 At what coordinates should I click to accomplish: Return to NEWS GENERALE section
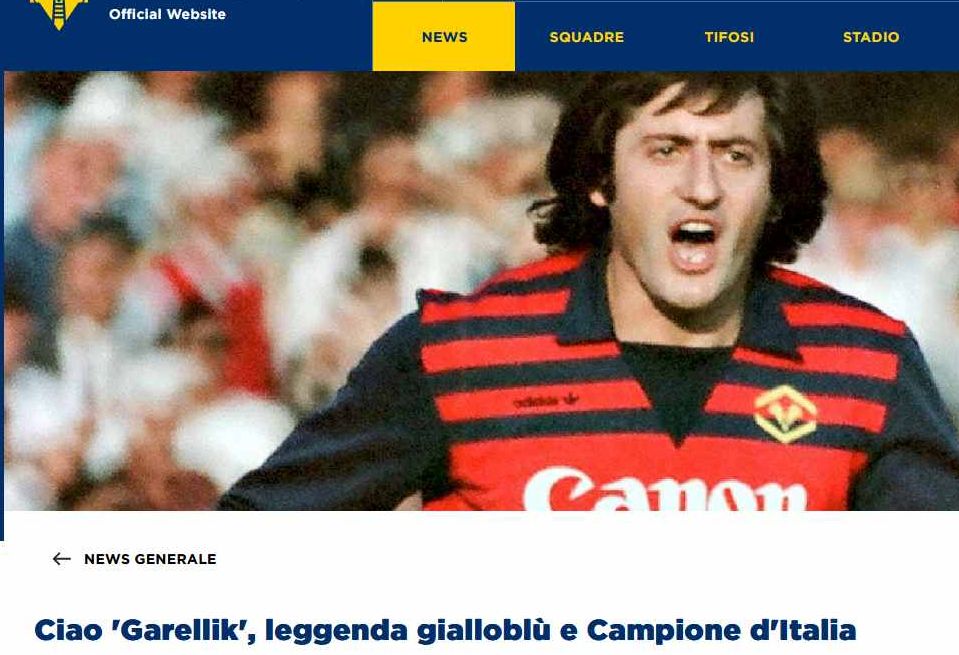coord(150,559)
